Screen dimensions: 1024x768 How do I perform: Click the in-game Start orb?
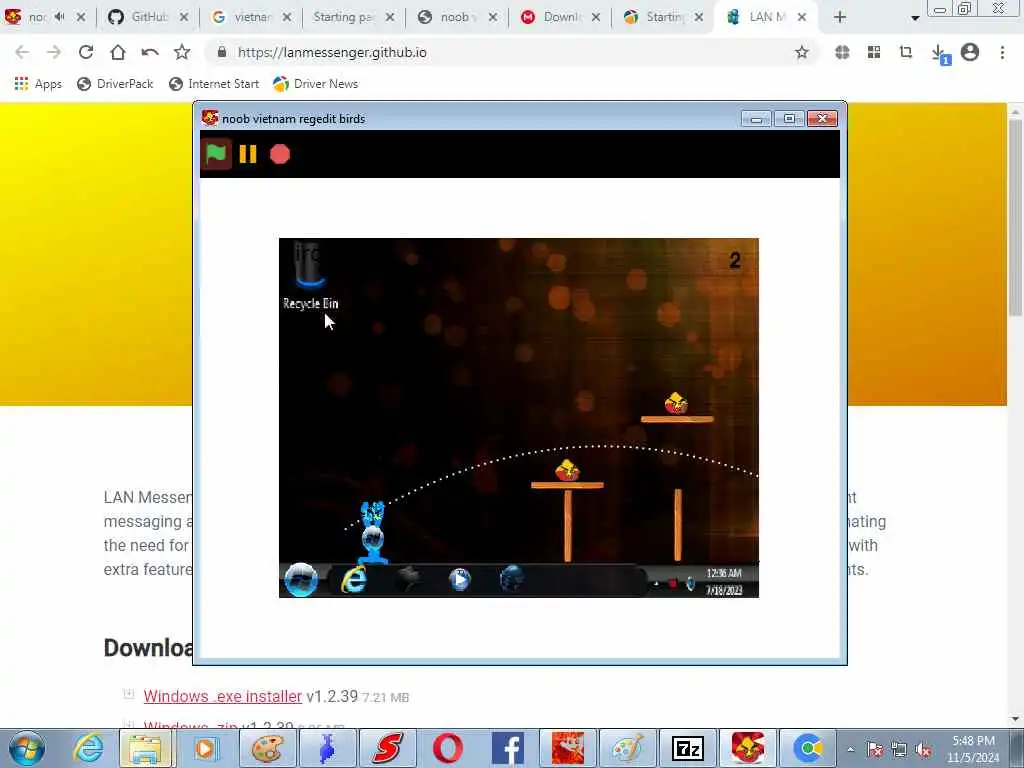point(301,579)
